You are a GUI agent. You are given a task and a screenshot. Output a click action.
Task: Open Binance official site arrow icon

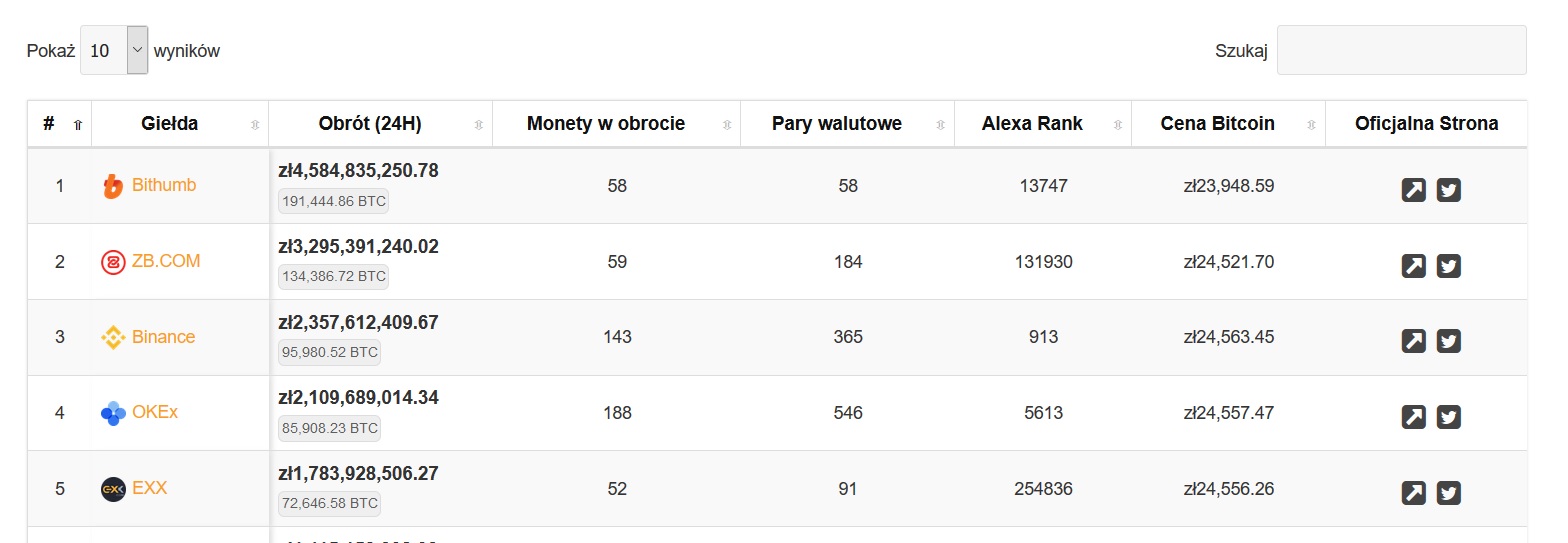point(1413,341)
